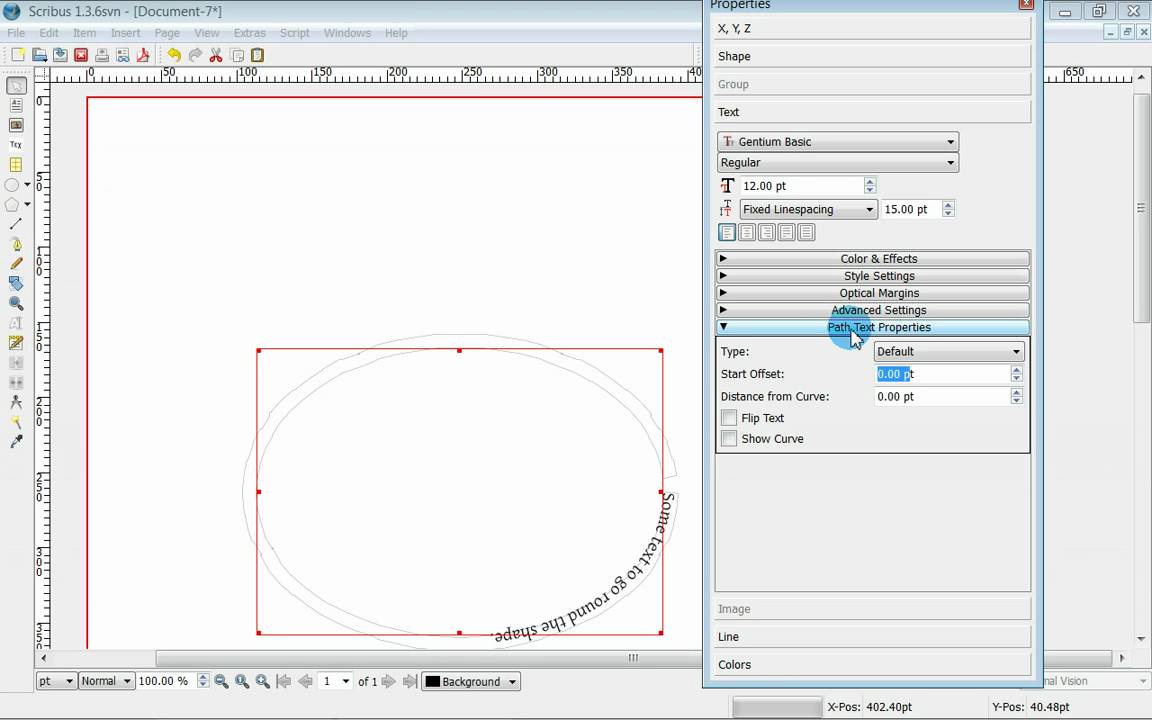Select the Measurements compass tool
The image size is (1152, 720).
(16, 402)
